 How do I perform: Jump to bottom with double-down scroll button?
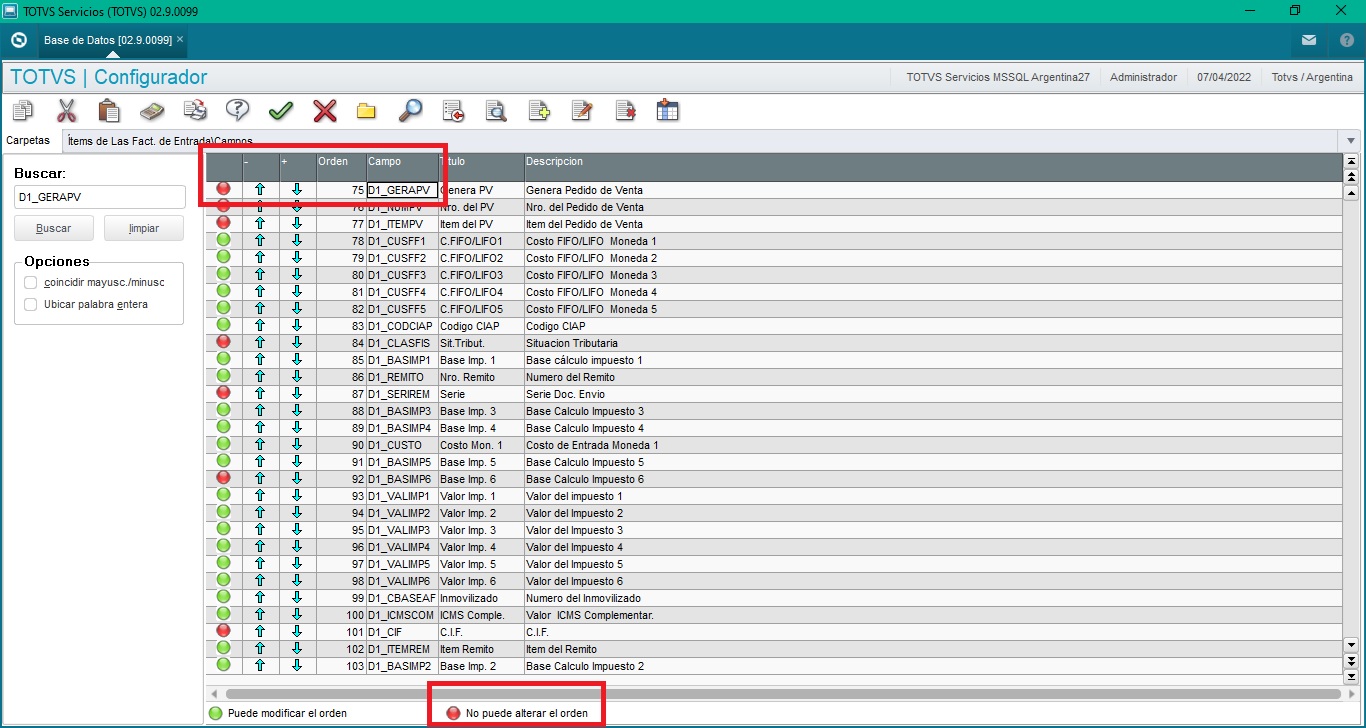[x=1352, y=661]
